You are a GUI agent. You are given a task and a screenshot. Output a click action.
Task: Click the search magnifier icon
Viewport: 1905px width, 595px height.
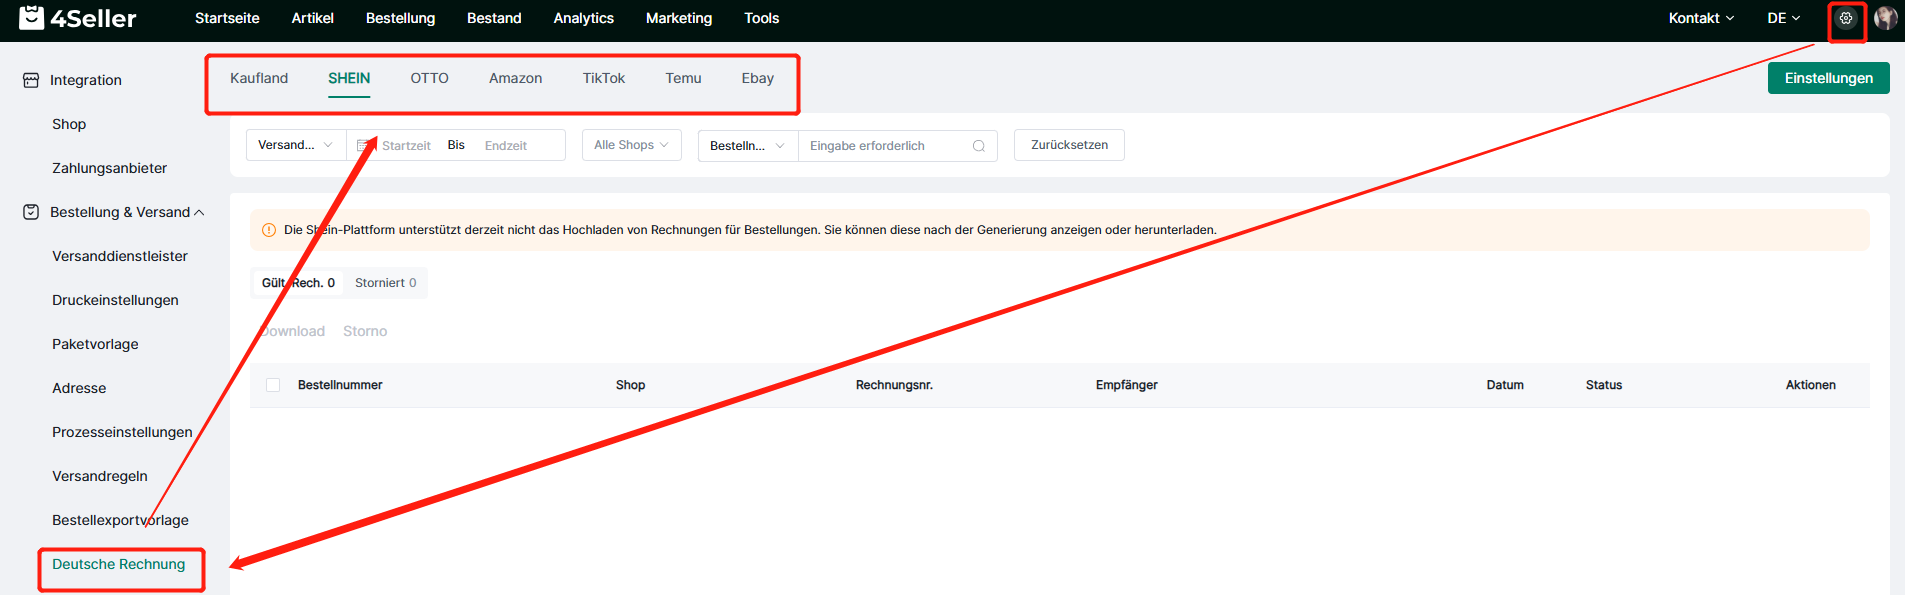pyautogui.click(x=978, y=146)
